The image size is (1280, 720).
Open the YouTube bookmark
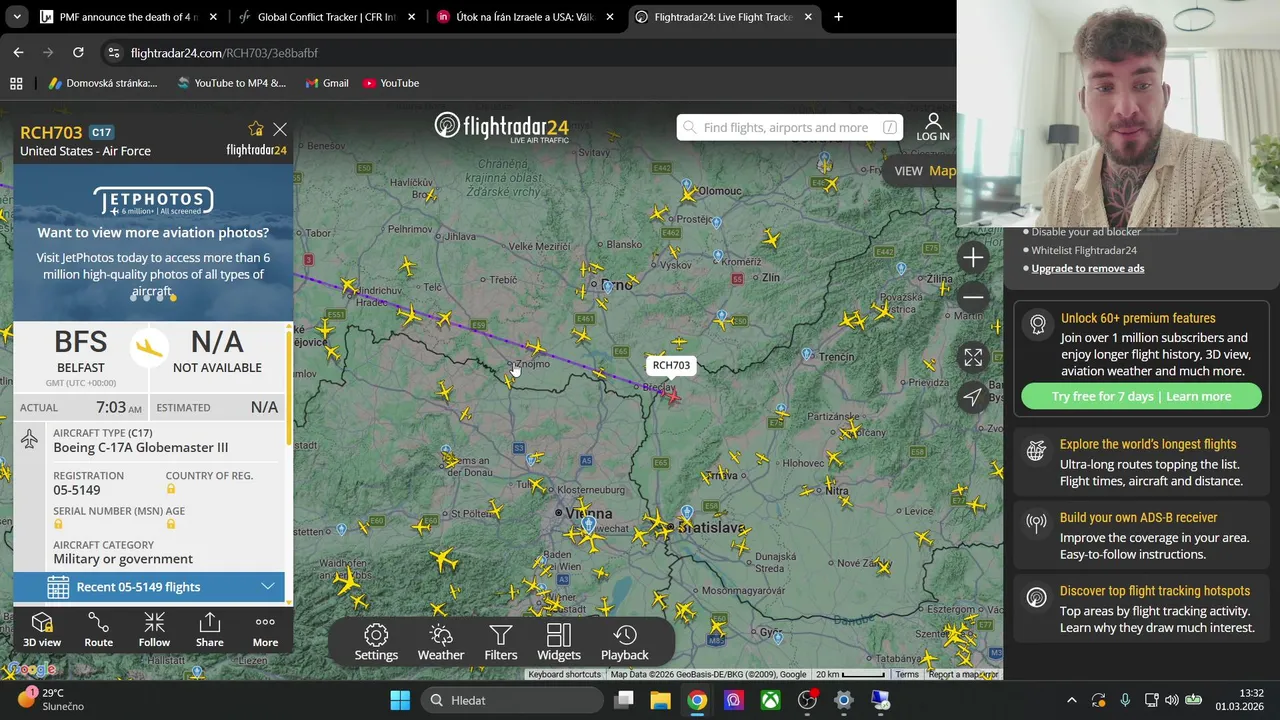391,83
